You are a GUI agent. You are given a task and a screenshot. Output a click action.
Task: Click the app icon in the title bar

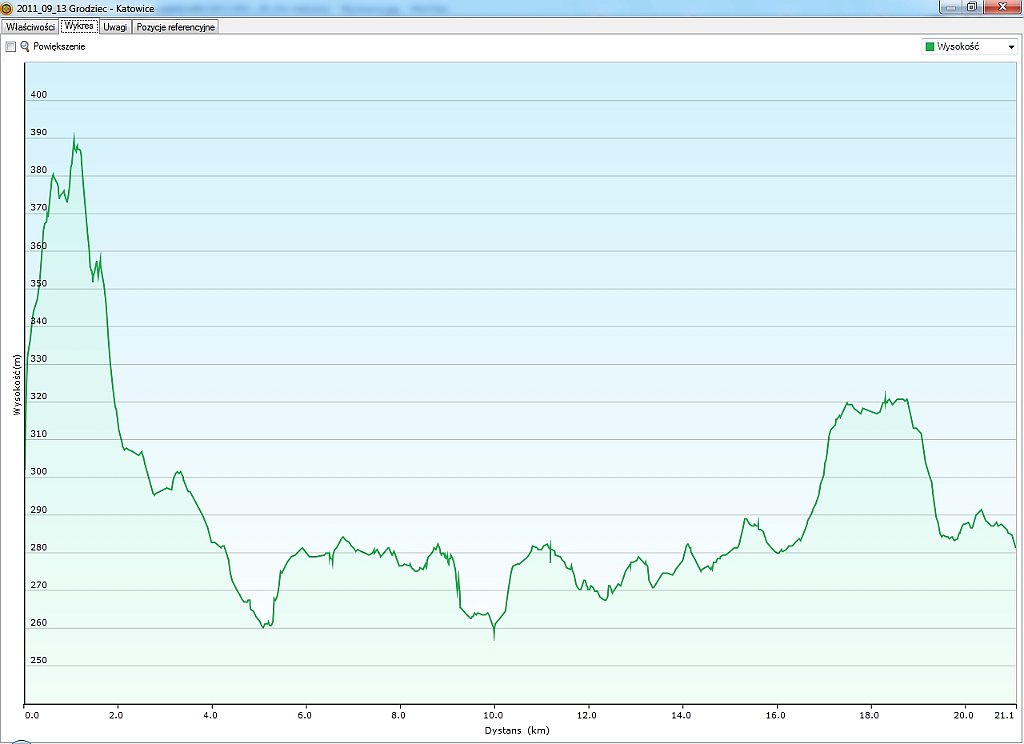point(7,8)
